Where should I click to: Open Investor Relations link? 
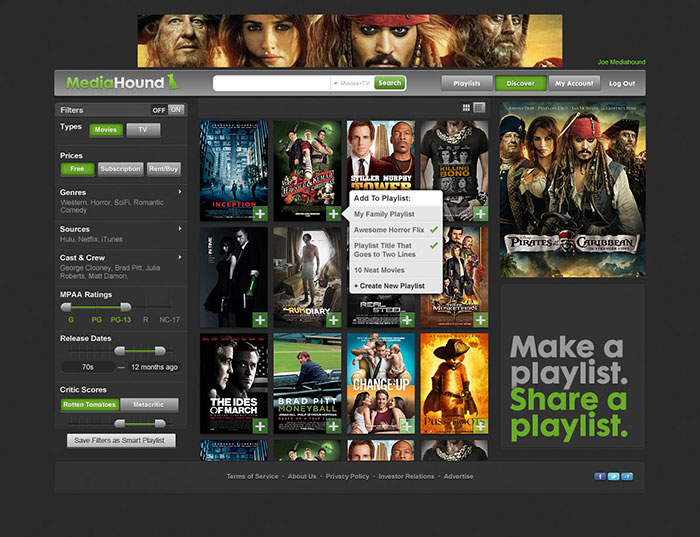coord(406,476)
